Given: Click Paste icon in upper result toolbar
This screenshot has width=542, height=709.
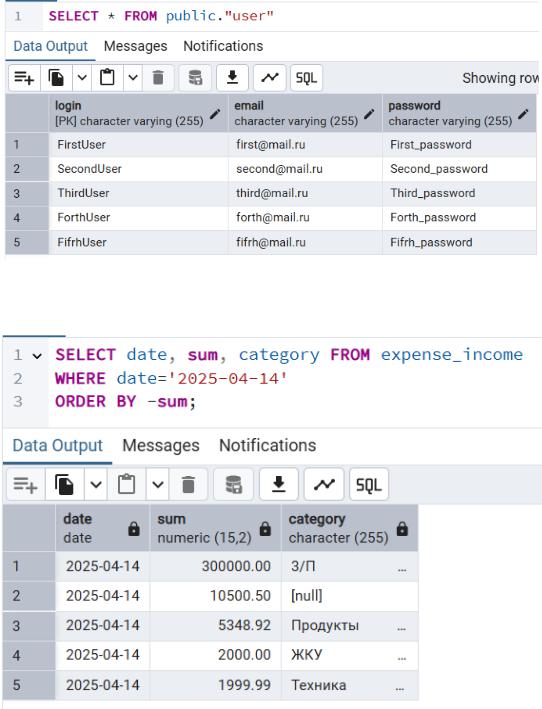Looking at the screenshot, I should (x=107, y=78).
